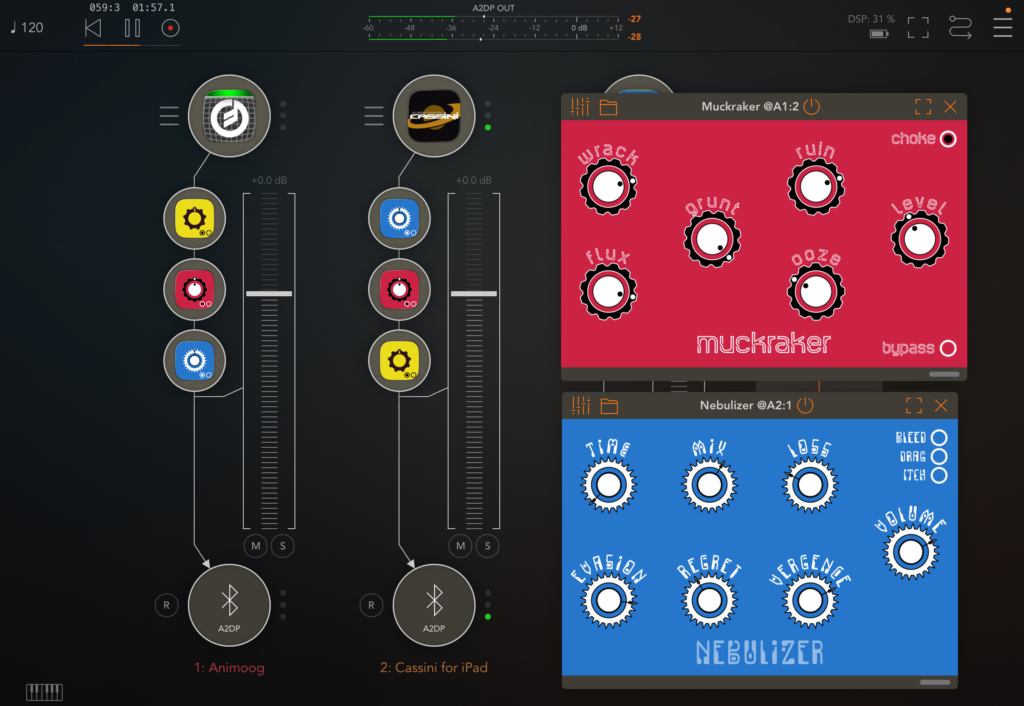
Task: Open the three-dot menu on channel 2 A2DP output
Action: tap(487, 605)
